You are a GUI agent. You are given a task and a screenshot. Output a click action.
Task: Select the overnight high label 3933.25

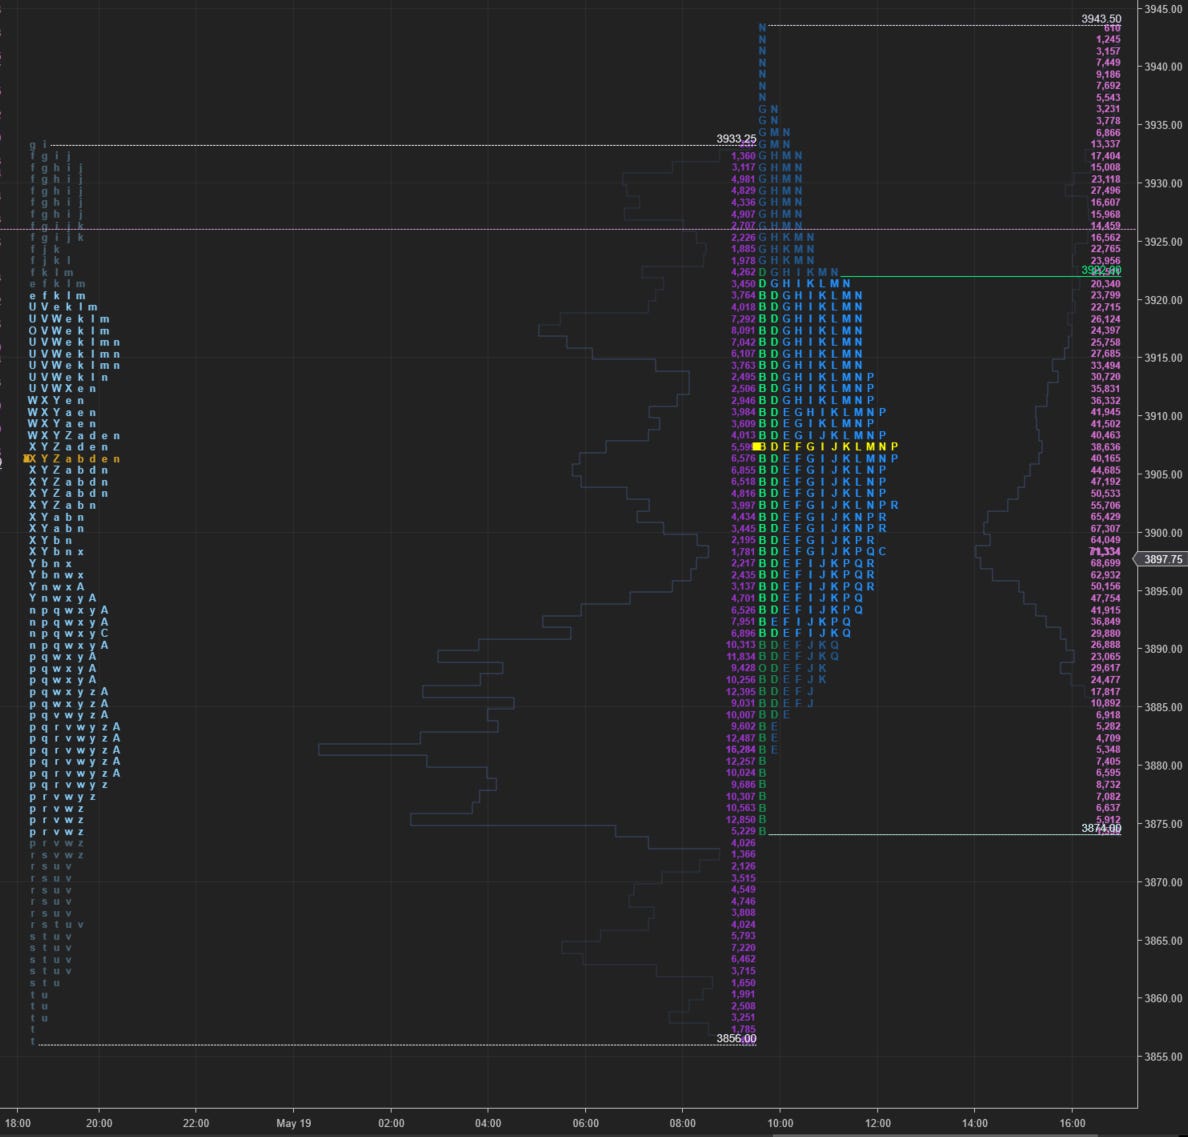tap(736, 139)
